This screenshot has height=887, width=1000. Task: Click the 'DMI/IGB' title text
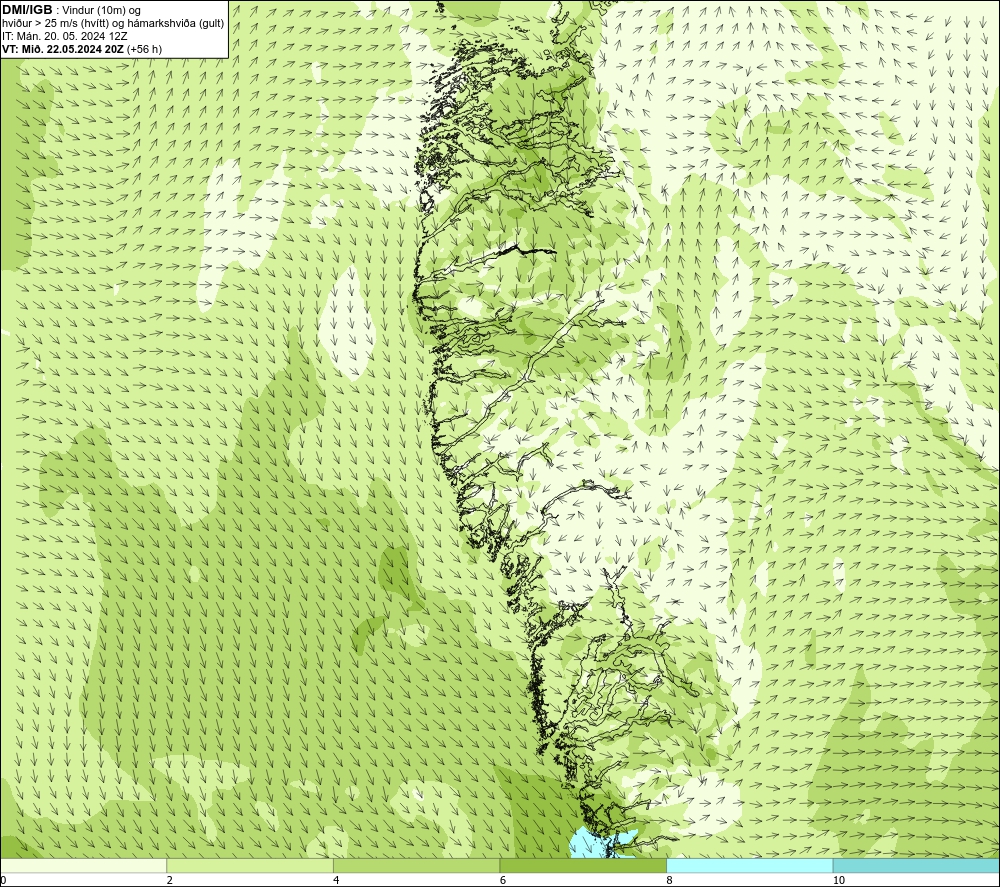click(27, 10)
